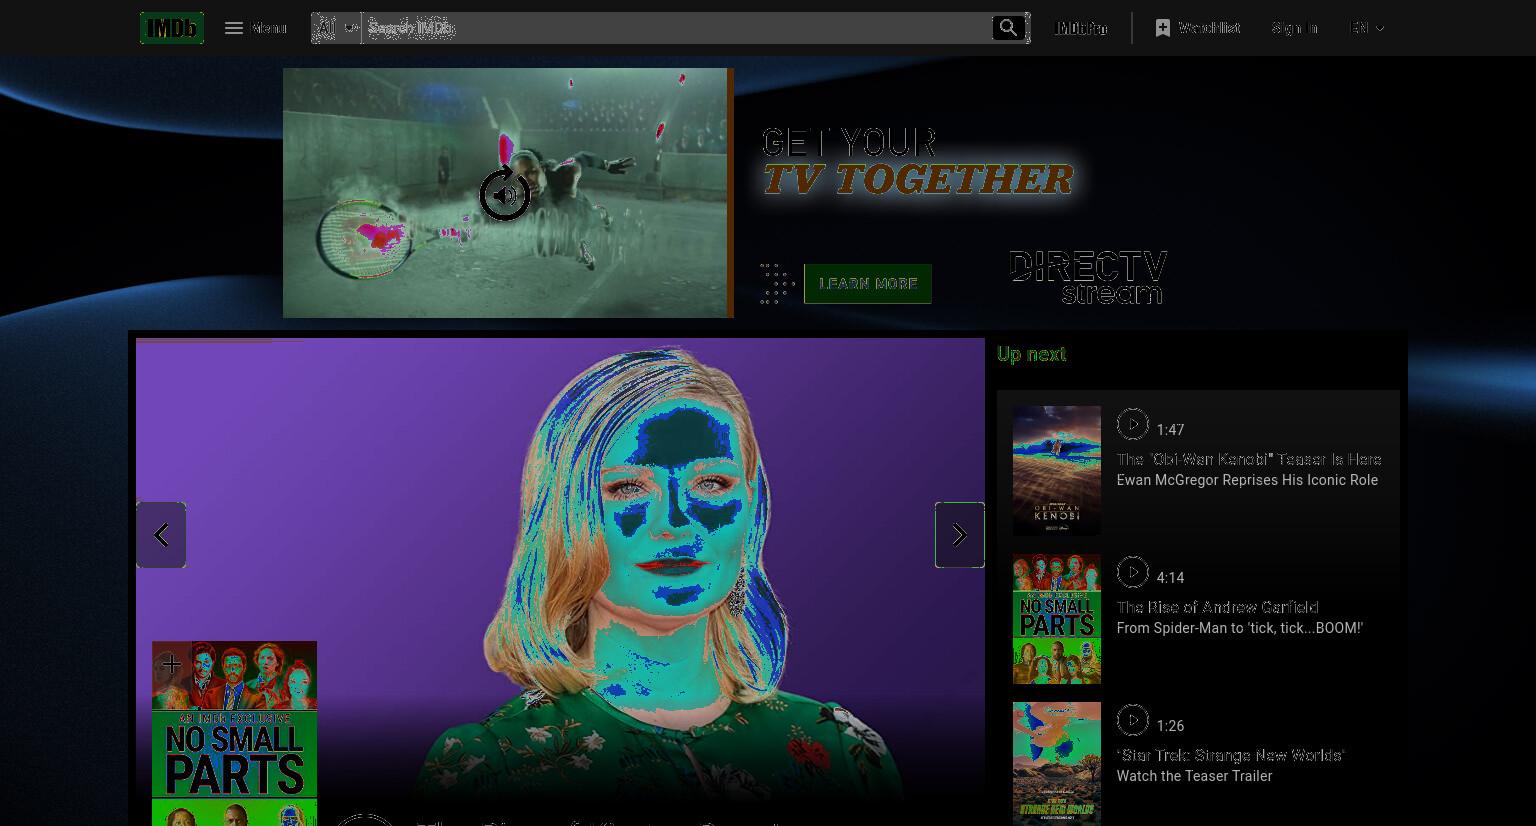Add No Small Parts poster to watchlist
Viewport: 1536px width, 826px height.
[170, 663]
